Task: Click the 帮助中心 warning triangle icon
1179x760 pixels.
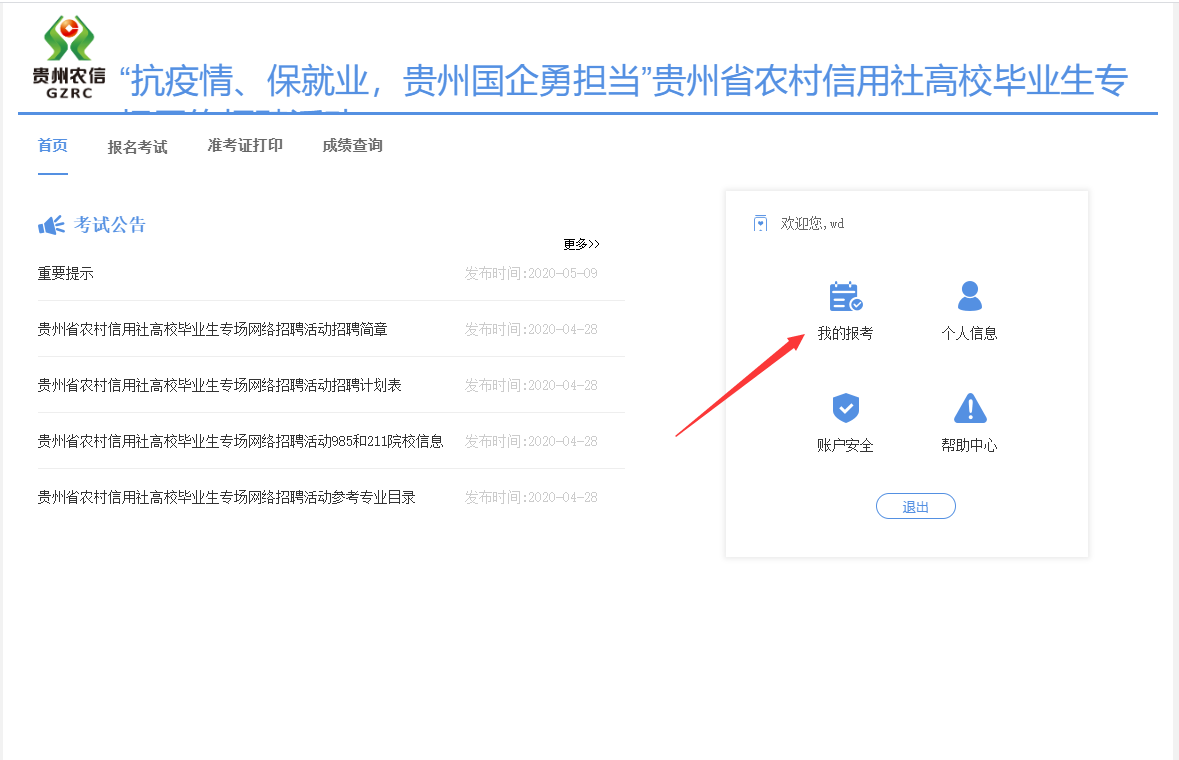Action: pyautogui.click(x=969, y=408)
